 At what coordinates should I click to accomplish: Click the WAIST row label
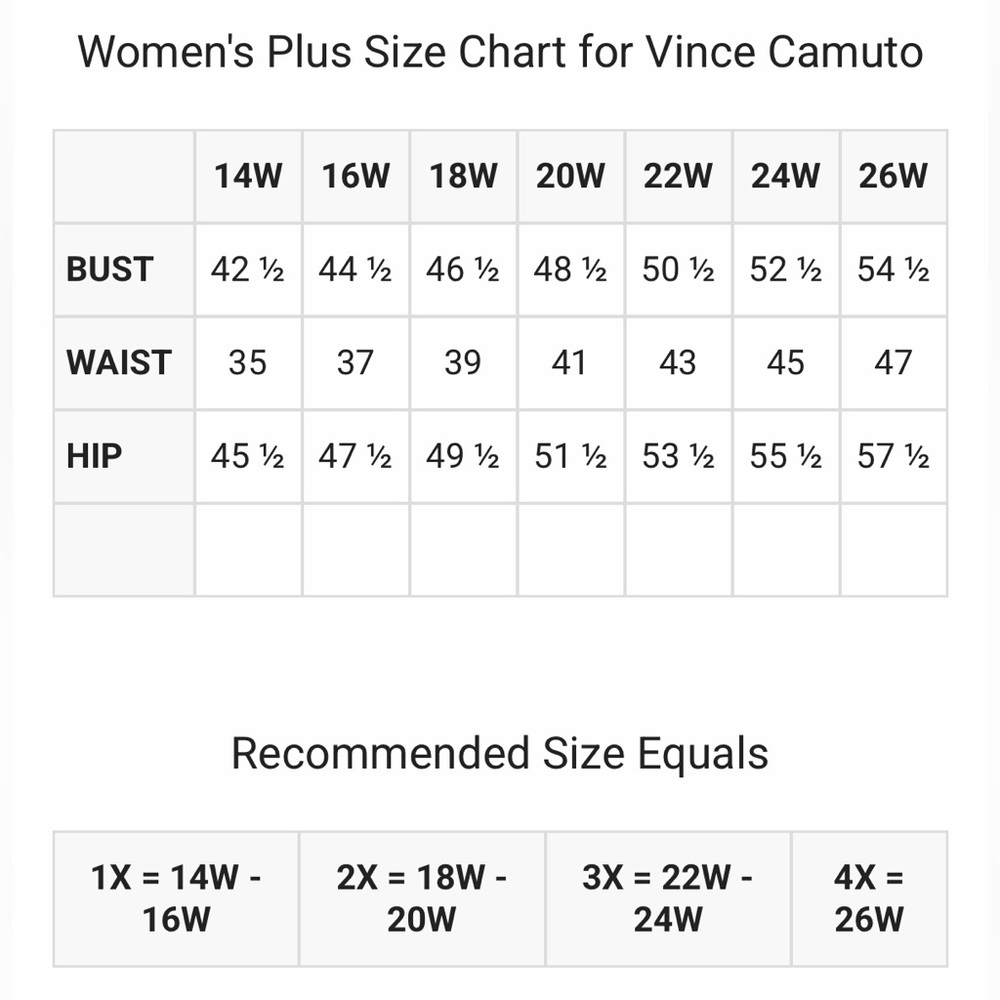tap(119, 362)
